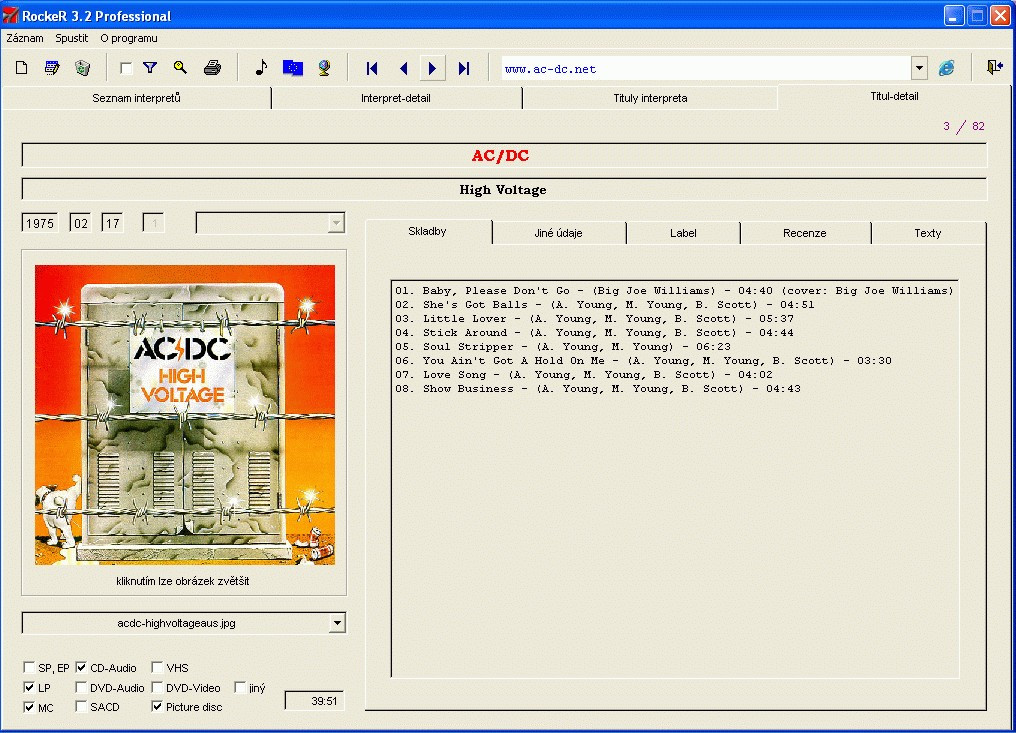1016x733 pixels.
Task: Click the total time field 39:51
Action: click(314, 701)
